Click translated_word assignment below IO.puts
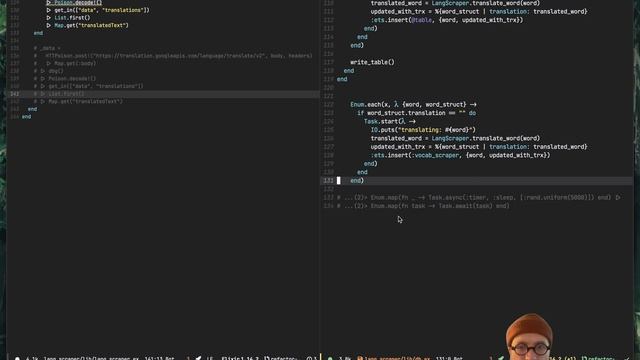This screenshot has height=360, width=640. (455, 138)
